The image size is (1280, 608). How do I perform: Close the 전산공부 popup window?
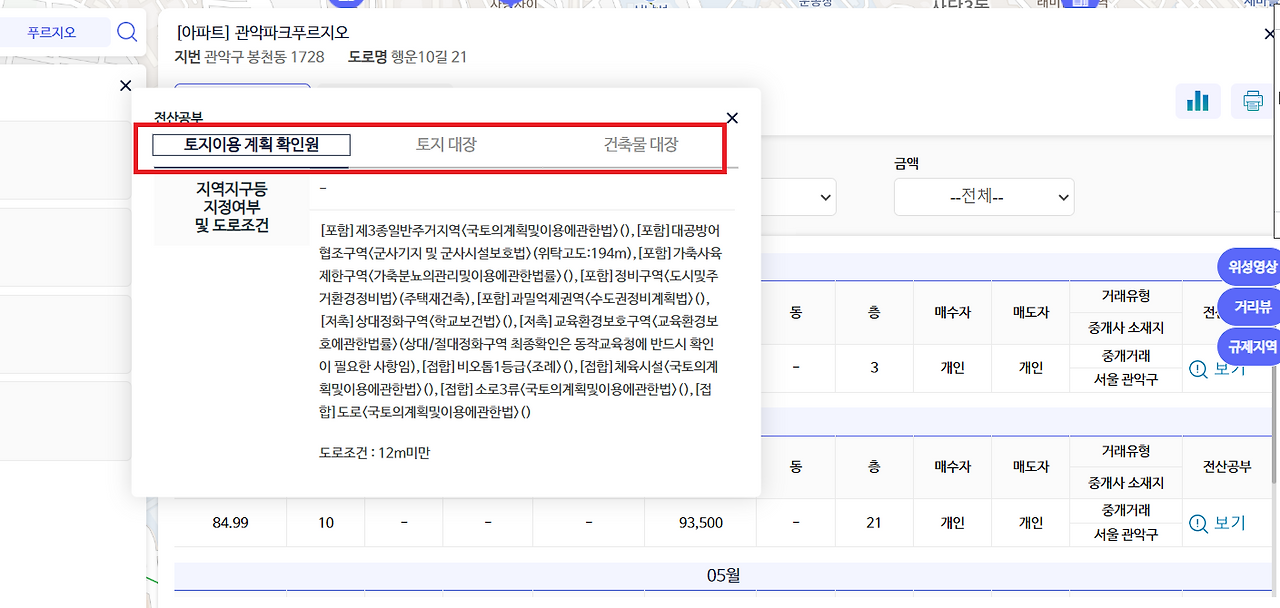point(731,117)
